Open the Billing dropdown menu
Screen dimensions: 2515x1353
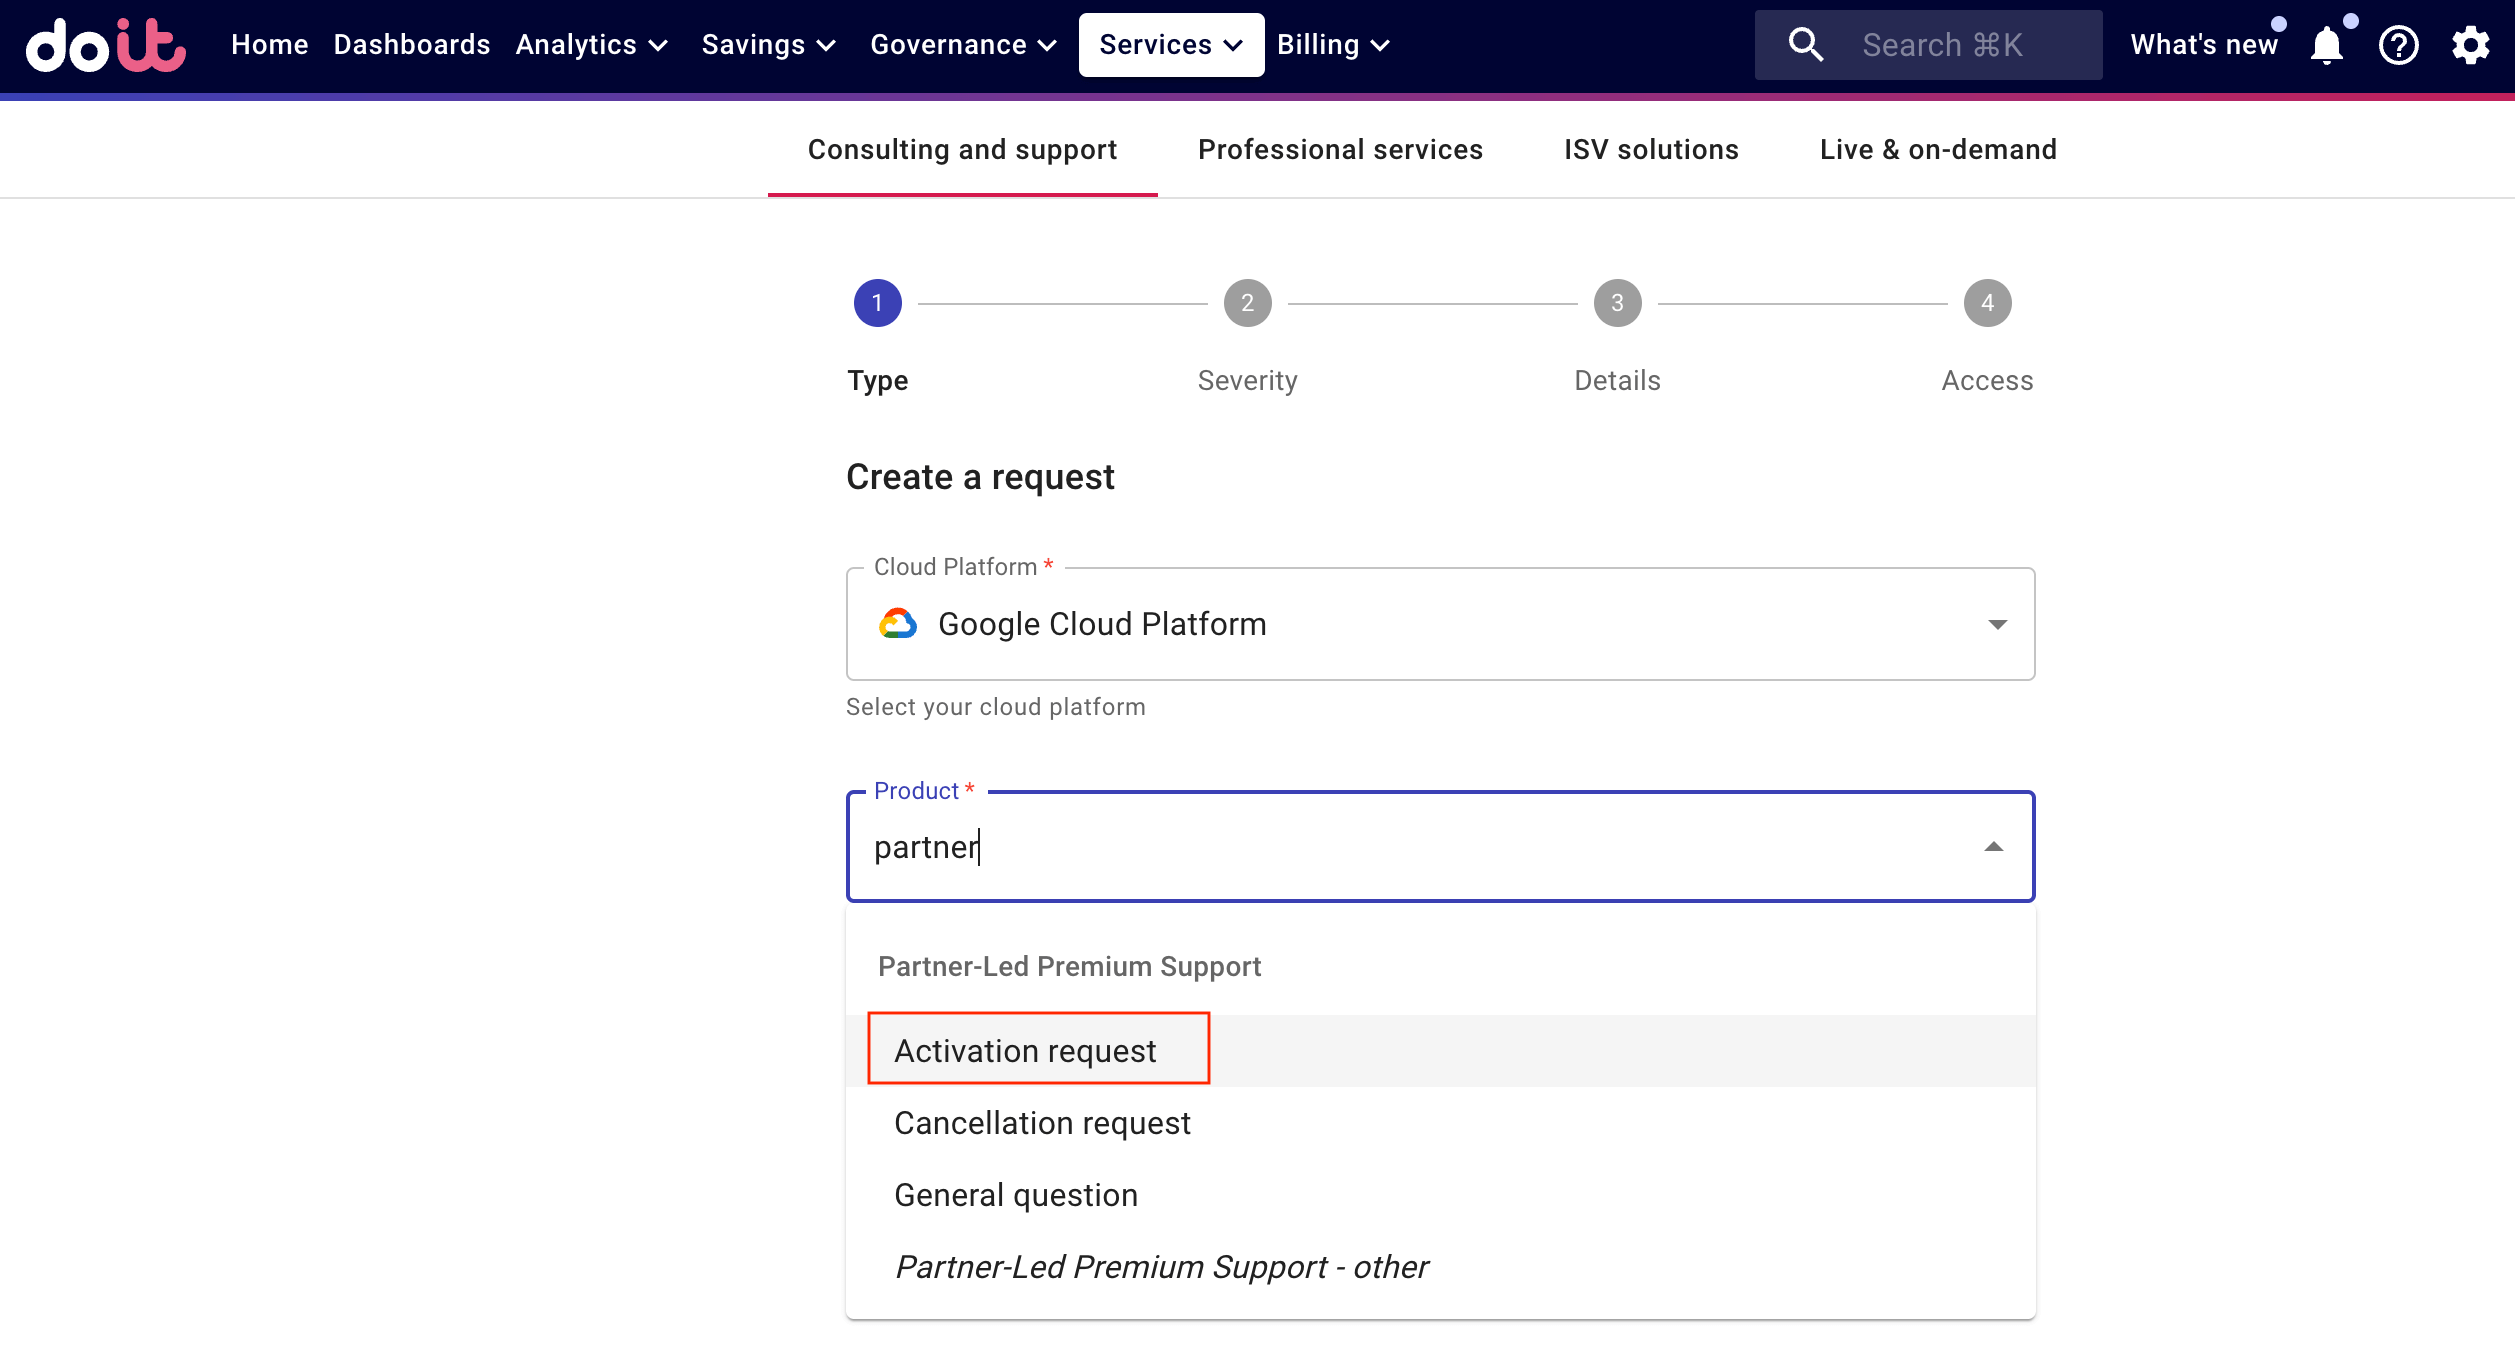[x=1331, y=45]
